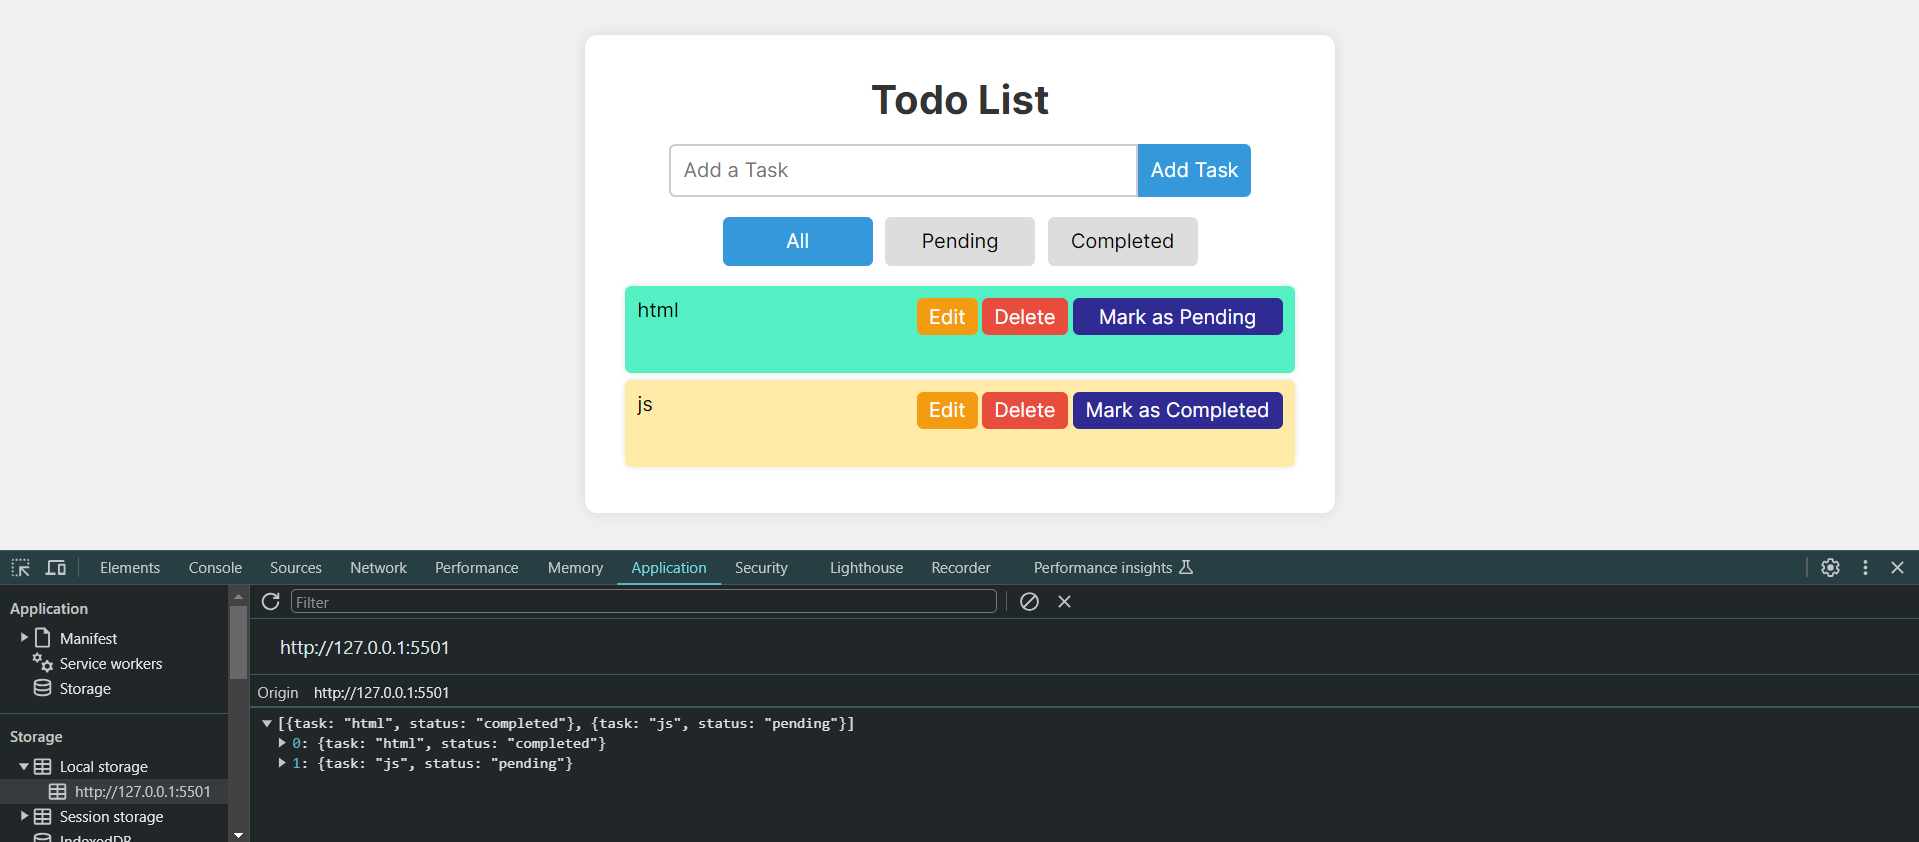The height and width of the screenshot is (842, 1919).
Task: Open the Security tab
Action: click(761, 568)
